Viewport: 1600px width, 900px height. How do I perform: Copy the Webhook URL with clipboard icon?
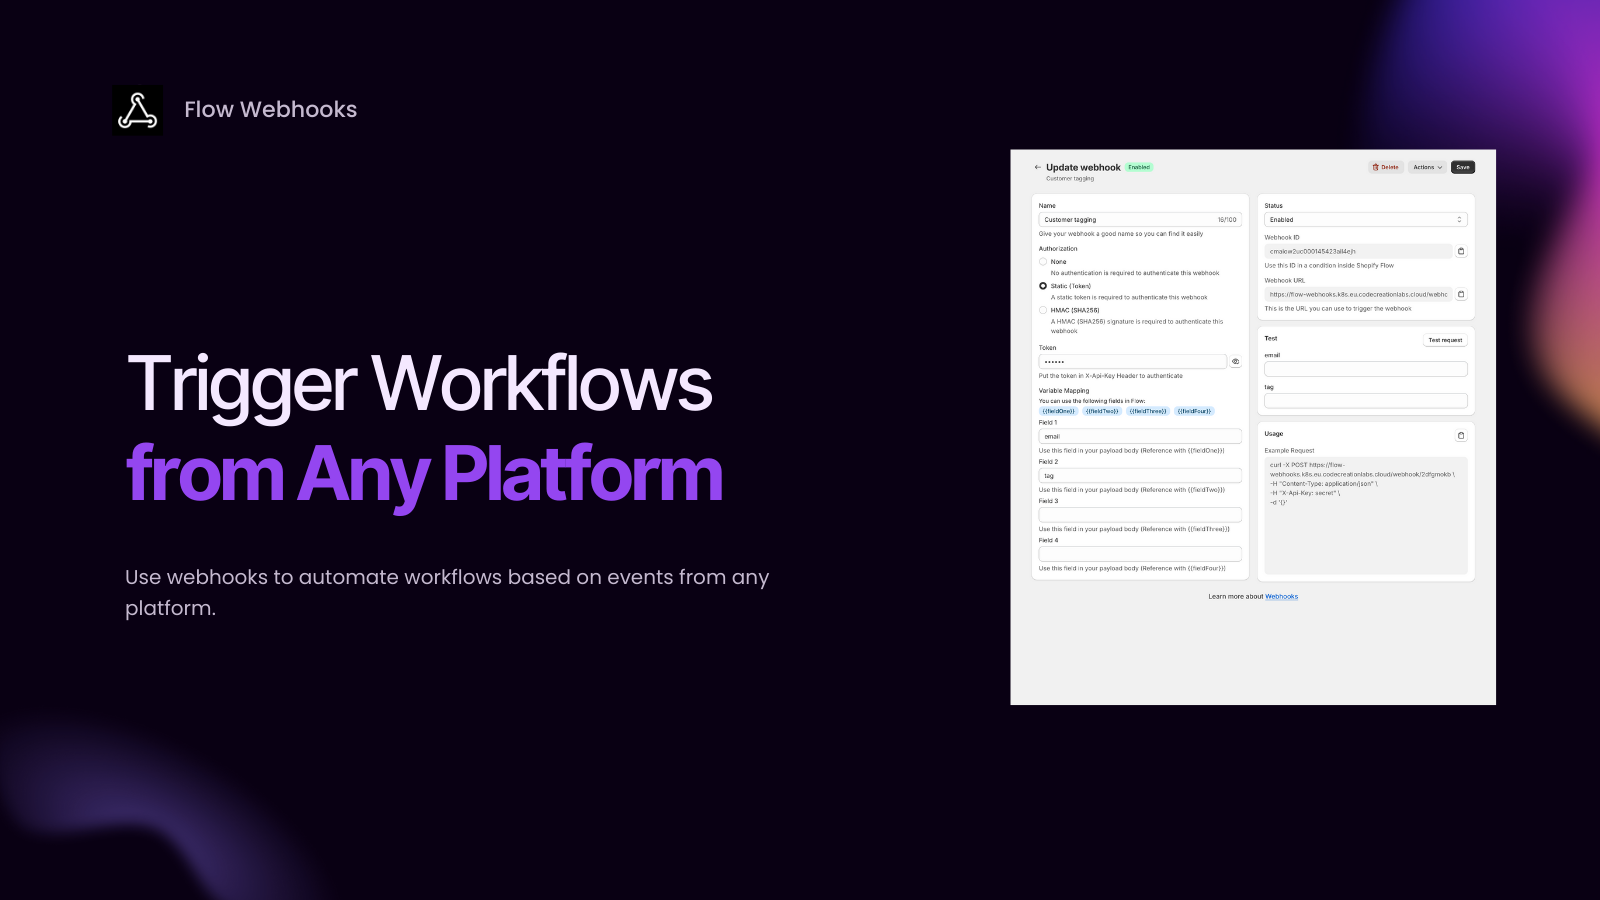(x=1461, y=295)
